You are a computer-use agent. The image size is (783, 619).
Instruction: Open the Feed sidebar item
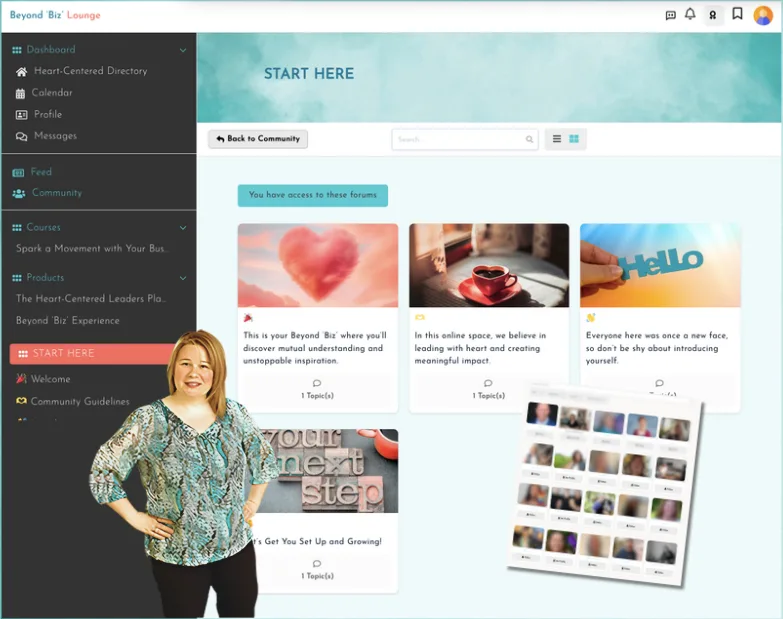click(x=41, y=172)
